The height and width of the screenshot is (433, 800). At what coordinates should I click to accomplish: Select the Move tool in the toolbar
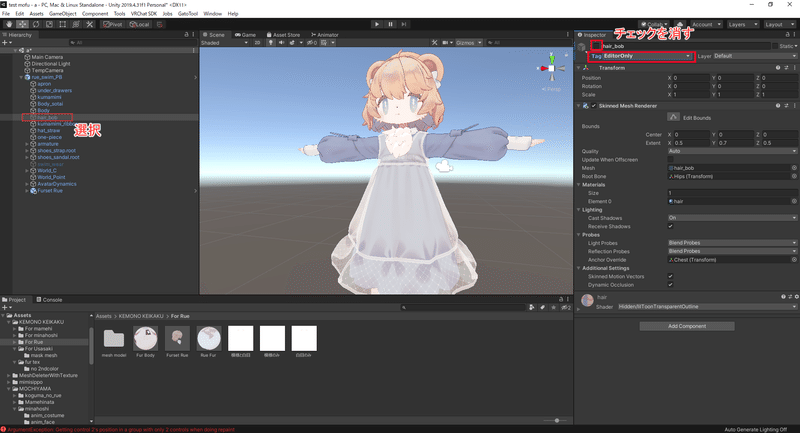22,24
